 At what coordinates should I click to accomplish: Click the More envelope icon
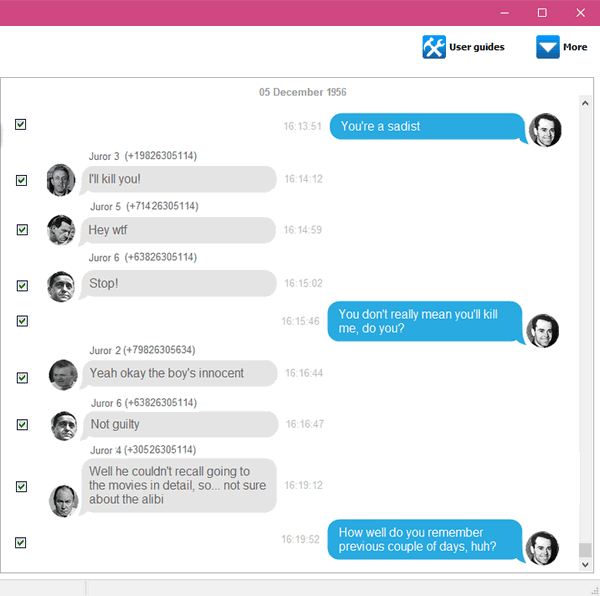click(x=548, y=47)
